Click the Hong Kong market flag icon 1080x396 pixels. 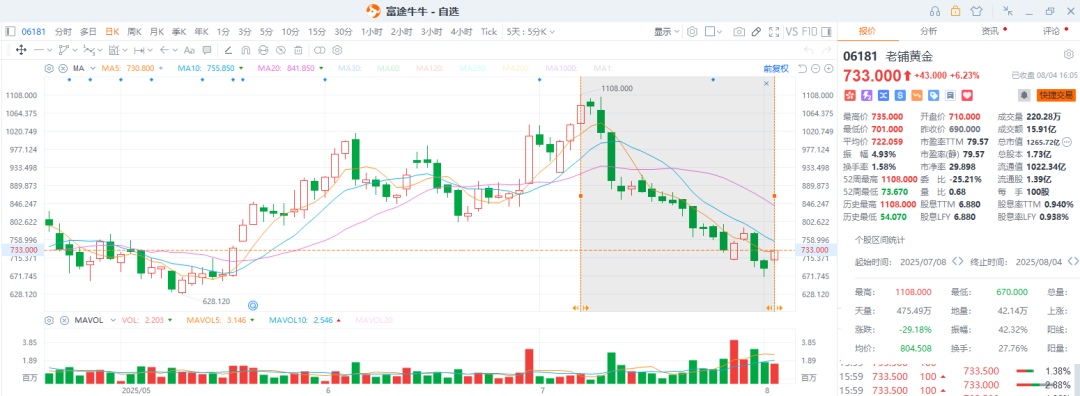pos(849,94)
